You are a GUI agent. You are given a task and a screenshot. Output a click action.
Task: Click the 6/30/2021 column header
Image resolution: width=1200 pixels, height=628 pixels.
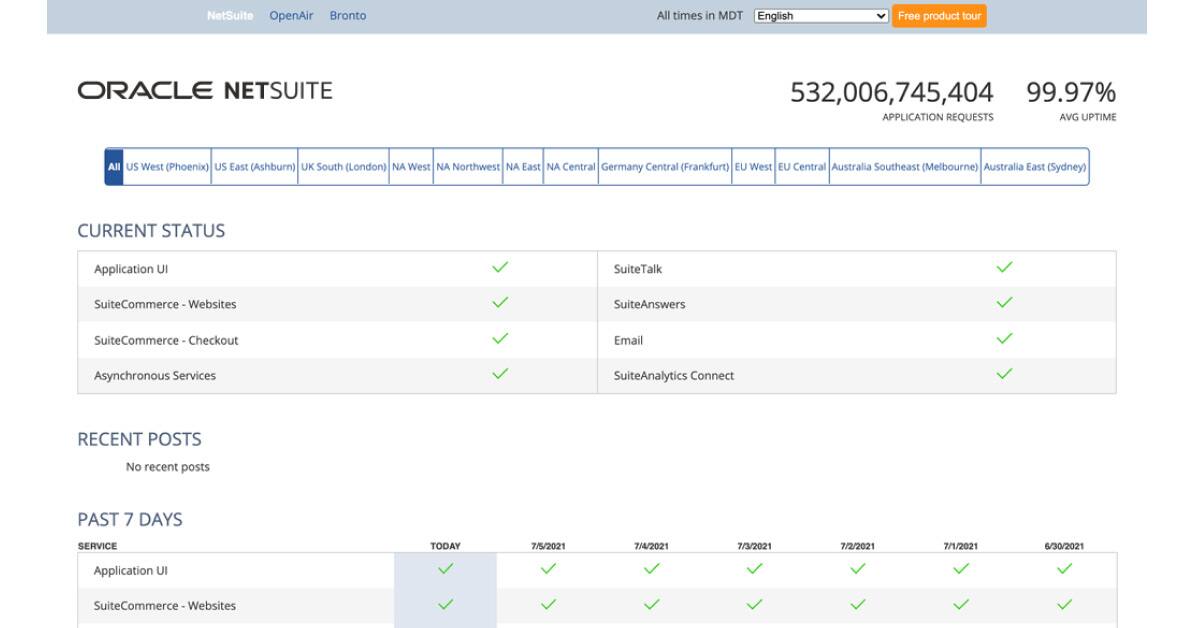1064,546
